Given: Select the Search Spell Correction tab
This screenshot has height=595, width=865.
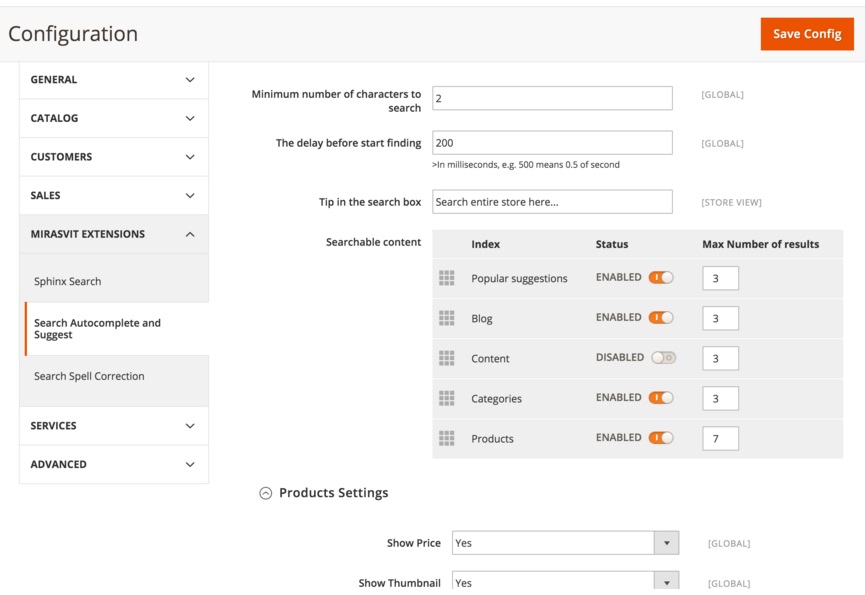Looking at the screenshot, I should click(x=89, y=376).
